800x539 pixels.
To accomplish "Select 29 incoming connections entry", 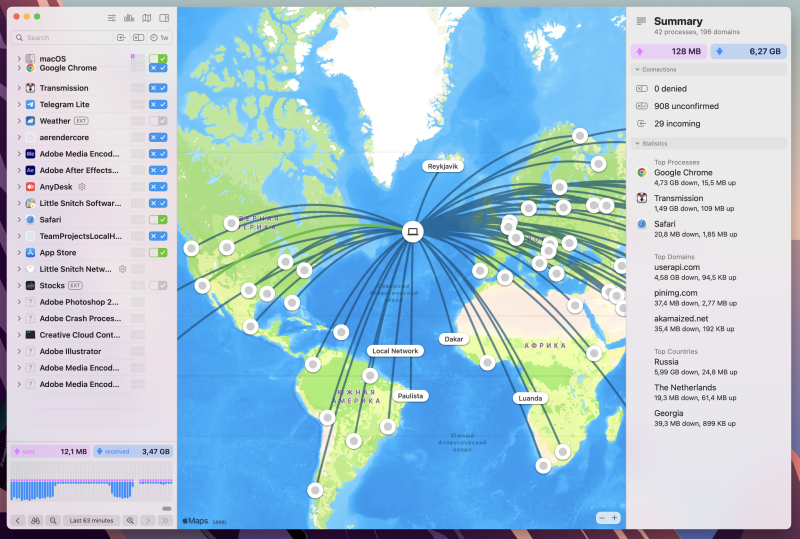I will 677,124.
